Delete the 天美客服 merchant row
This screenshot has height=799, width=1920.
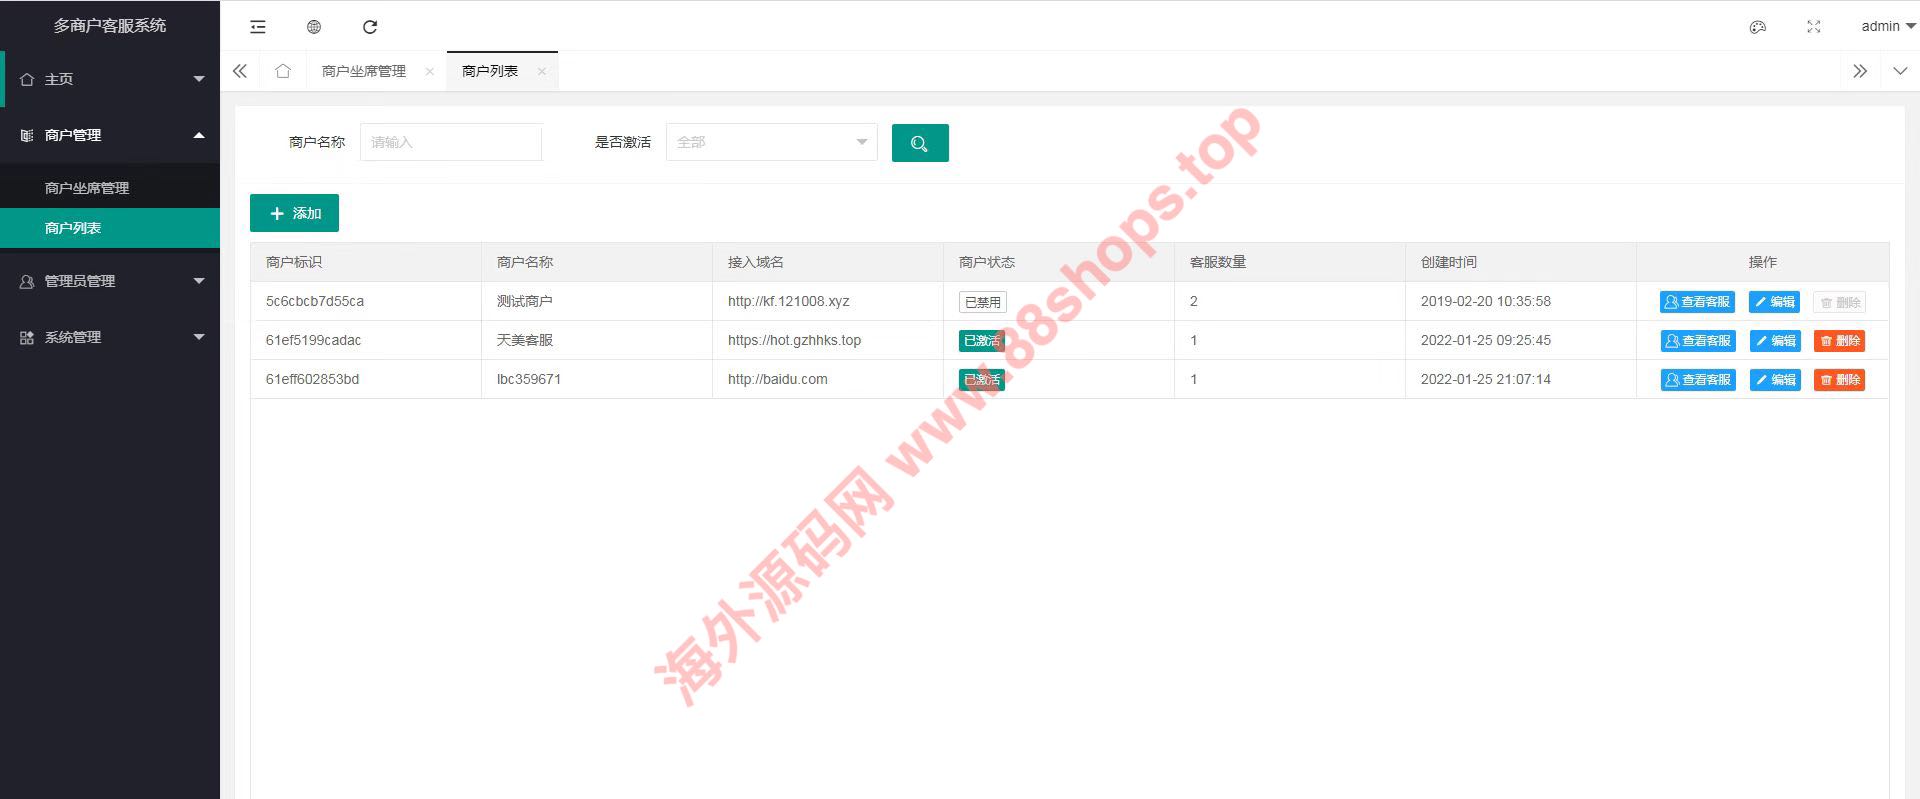click(1839, 341)
